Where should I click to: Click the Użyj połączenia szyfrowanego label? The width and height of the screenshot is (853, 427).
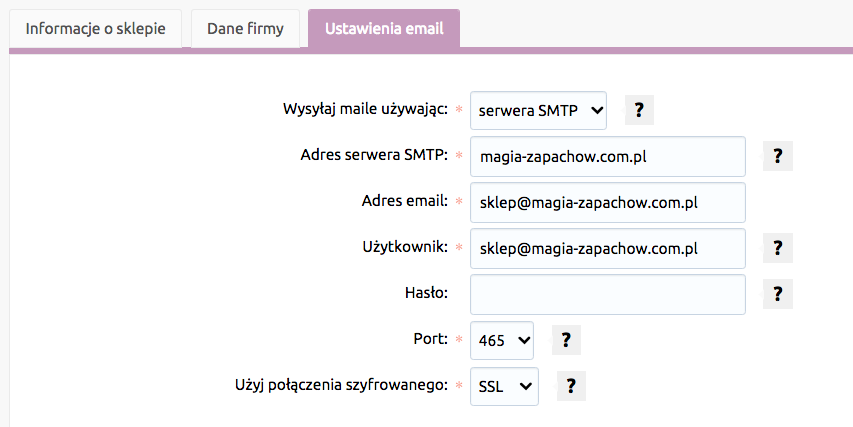point(341,385)
